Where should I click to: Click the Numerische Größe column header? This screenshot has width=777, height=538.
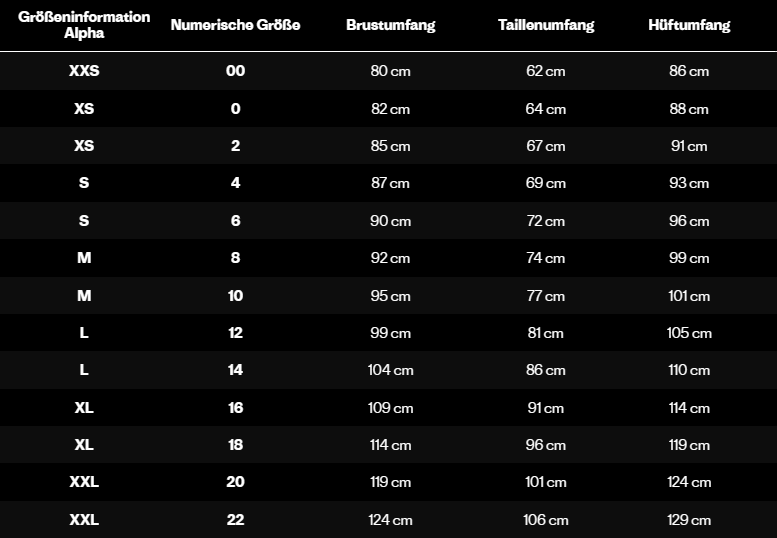click(235, 25)
